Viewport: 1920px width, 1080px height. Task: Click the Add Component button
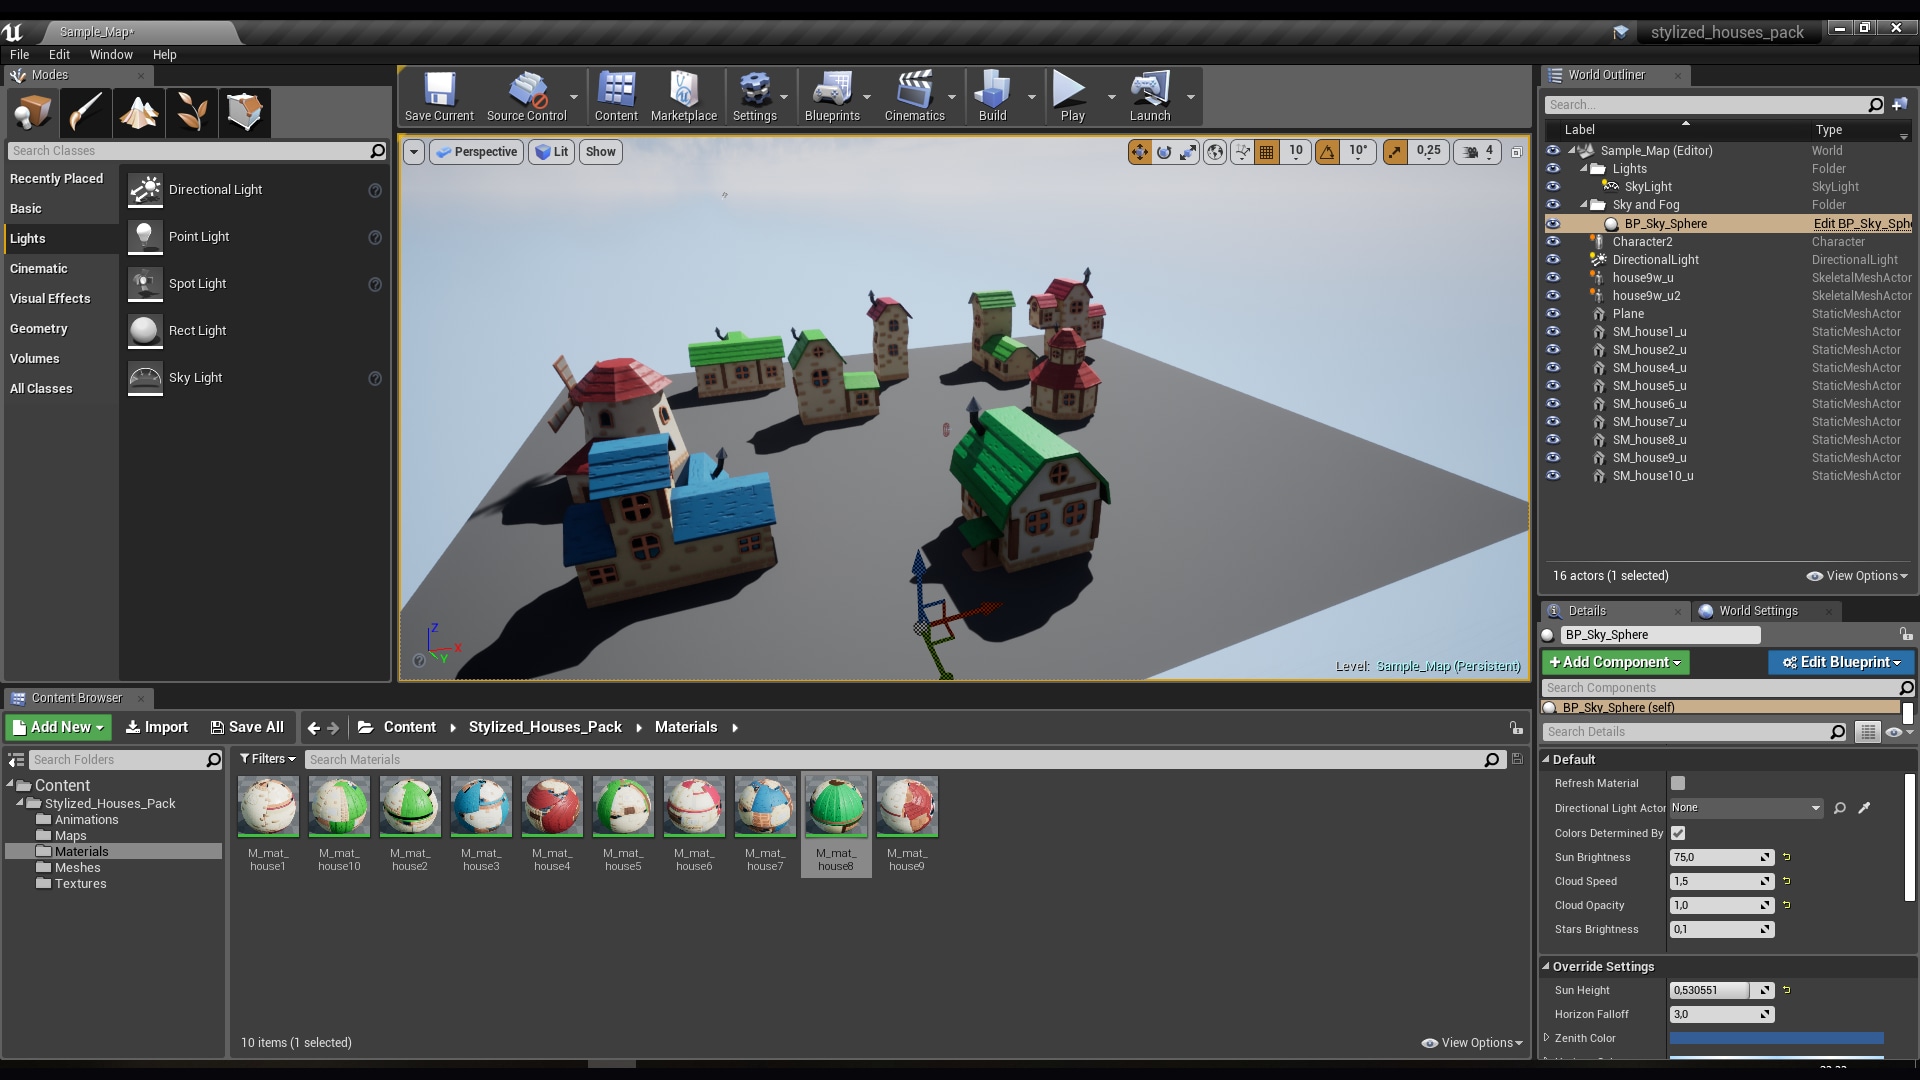coord(1613,662)
